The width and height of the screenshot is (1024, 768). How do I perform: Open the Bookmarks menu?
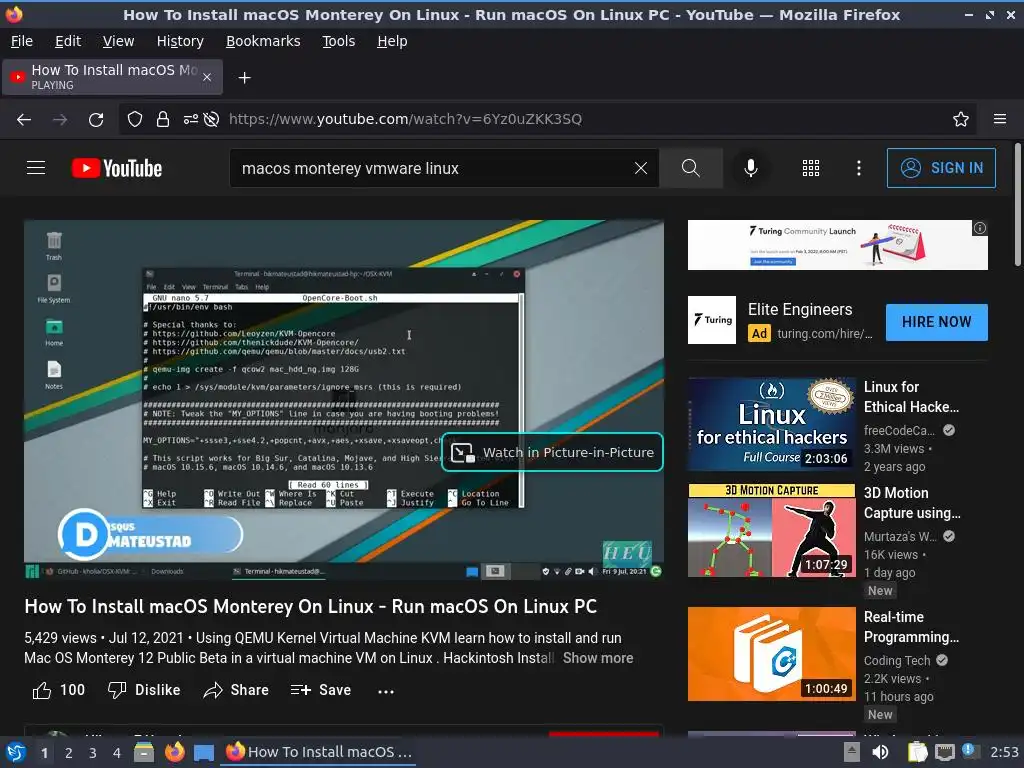pyautogui.click(x=263, y=41)
